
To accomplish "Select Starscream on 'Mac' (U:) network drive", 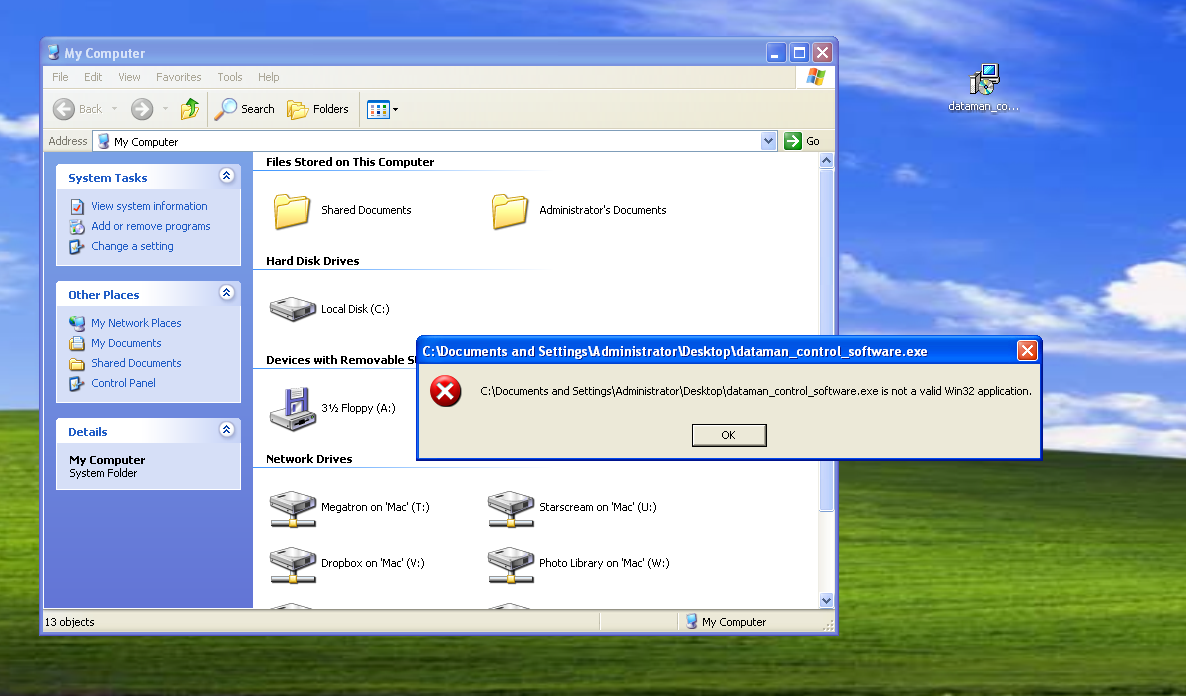I will (x=511, y=508).
